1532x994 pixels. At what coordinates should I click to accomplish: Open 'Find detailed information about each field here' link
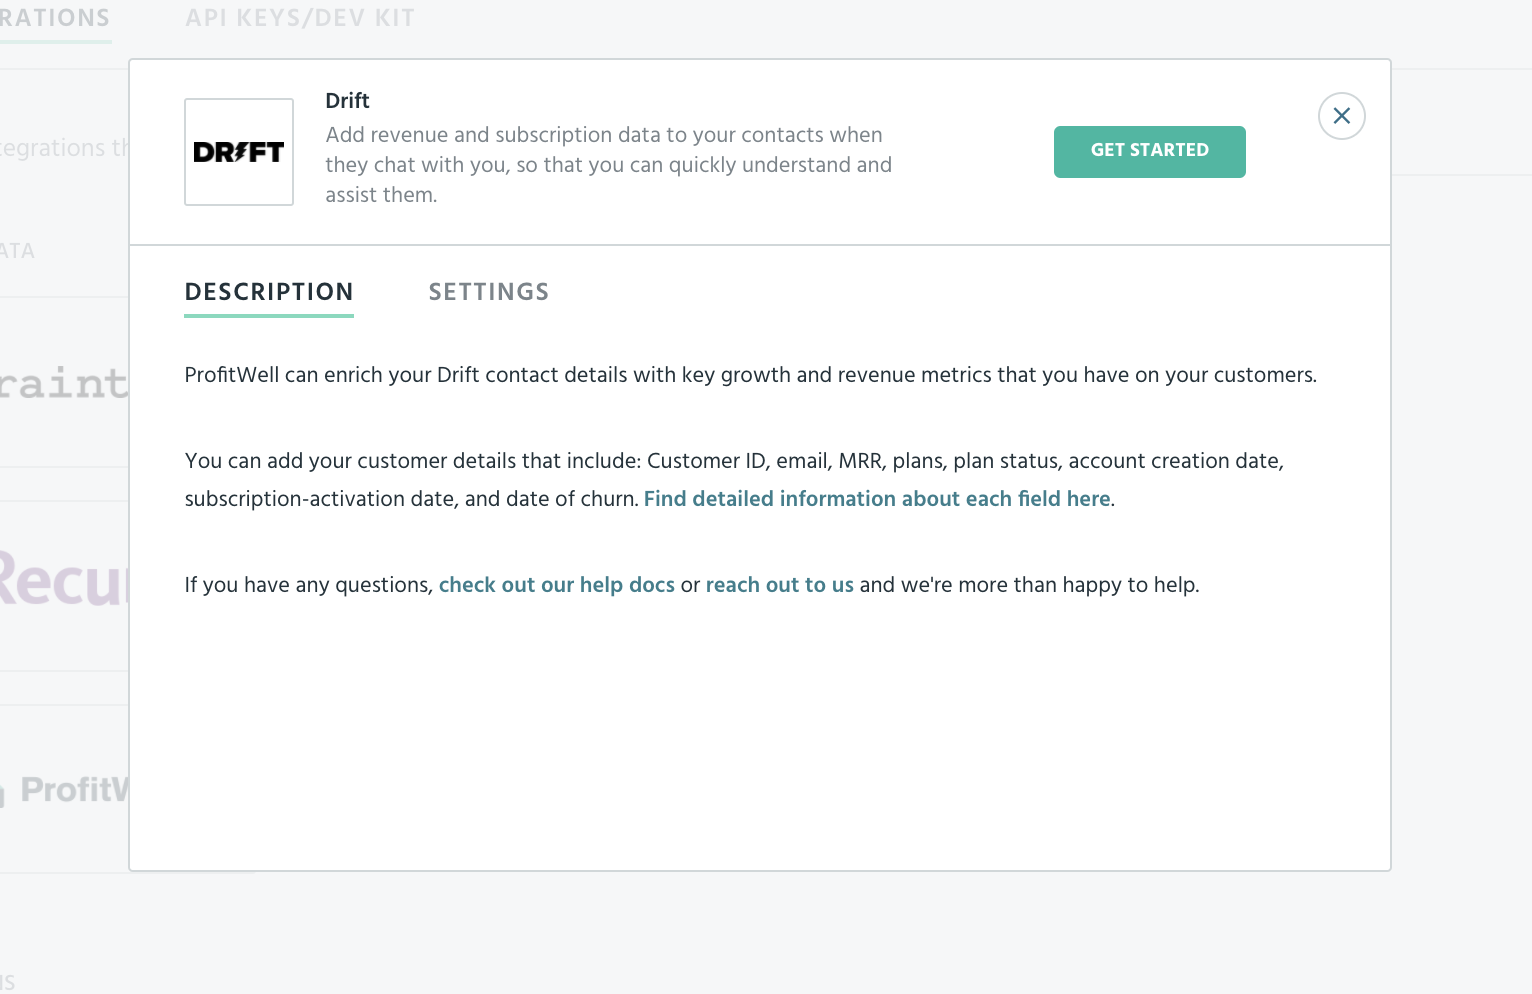(x=877, y=499)
